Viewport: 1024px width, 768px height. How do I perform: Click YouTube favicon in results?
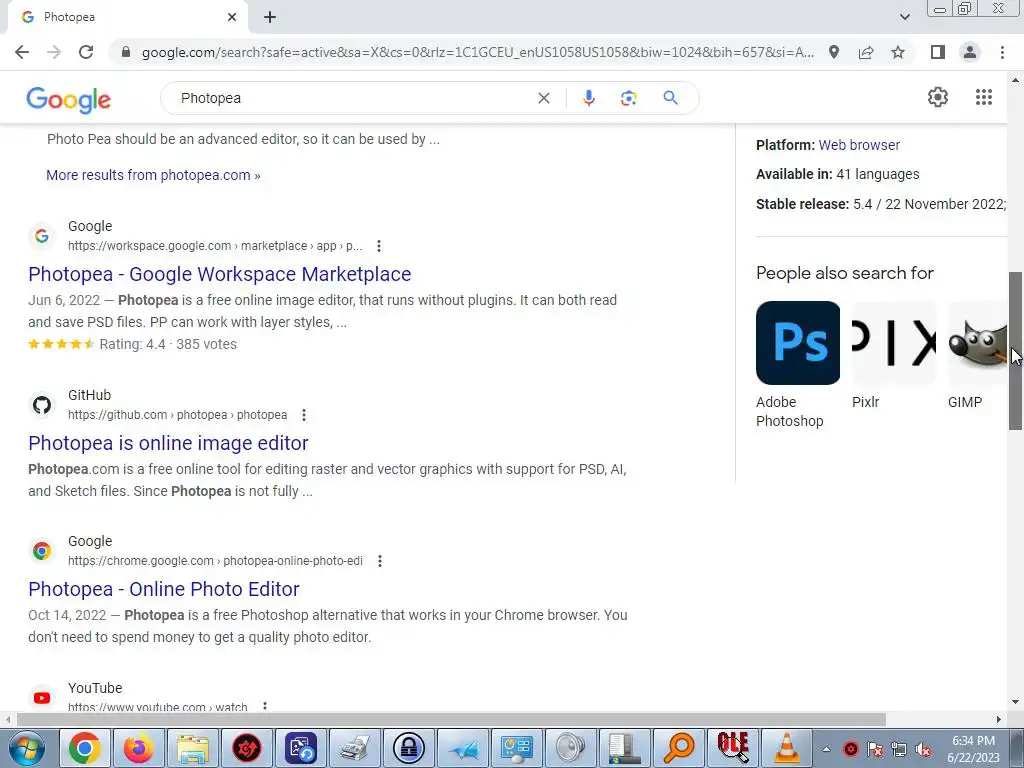(x=42, y=697)
